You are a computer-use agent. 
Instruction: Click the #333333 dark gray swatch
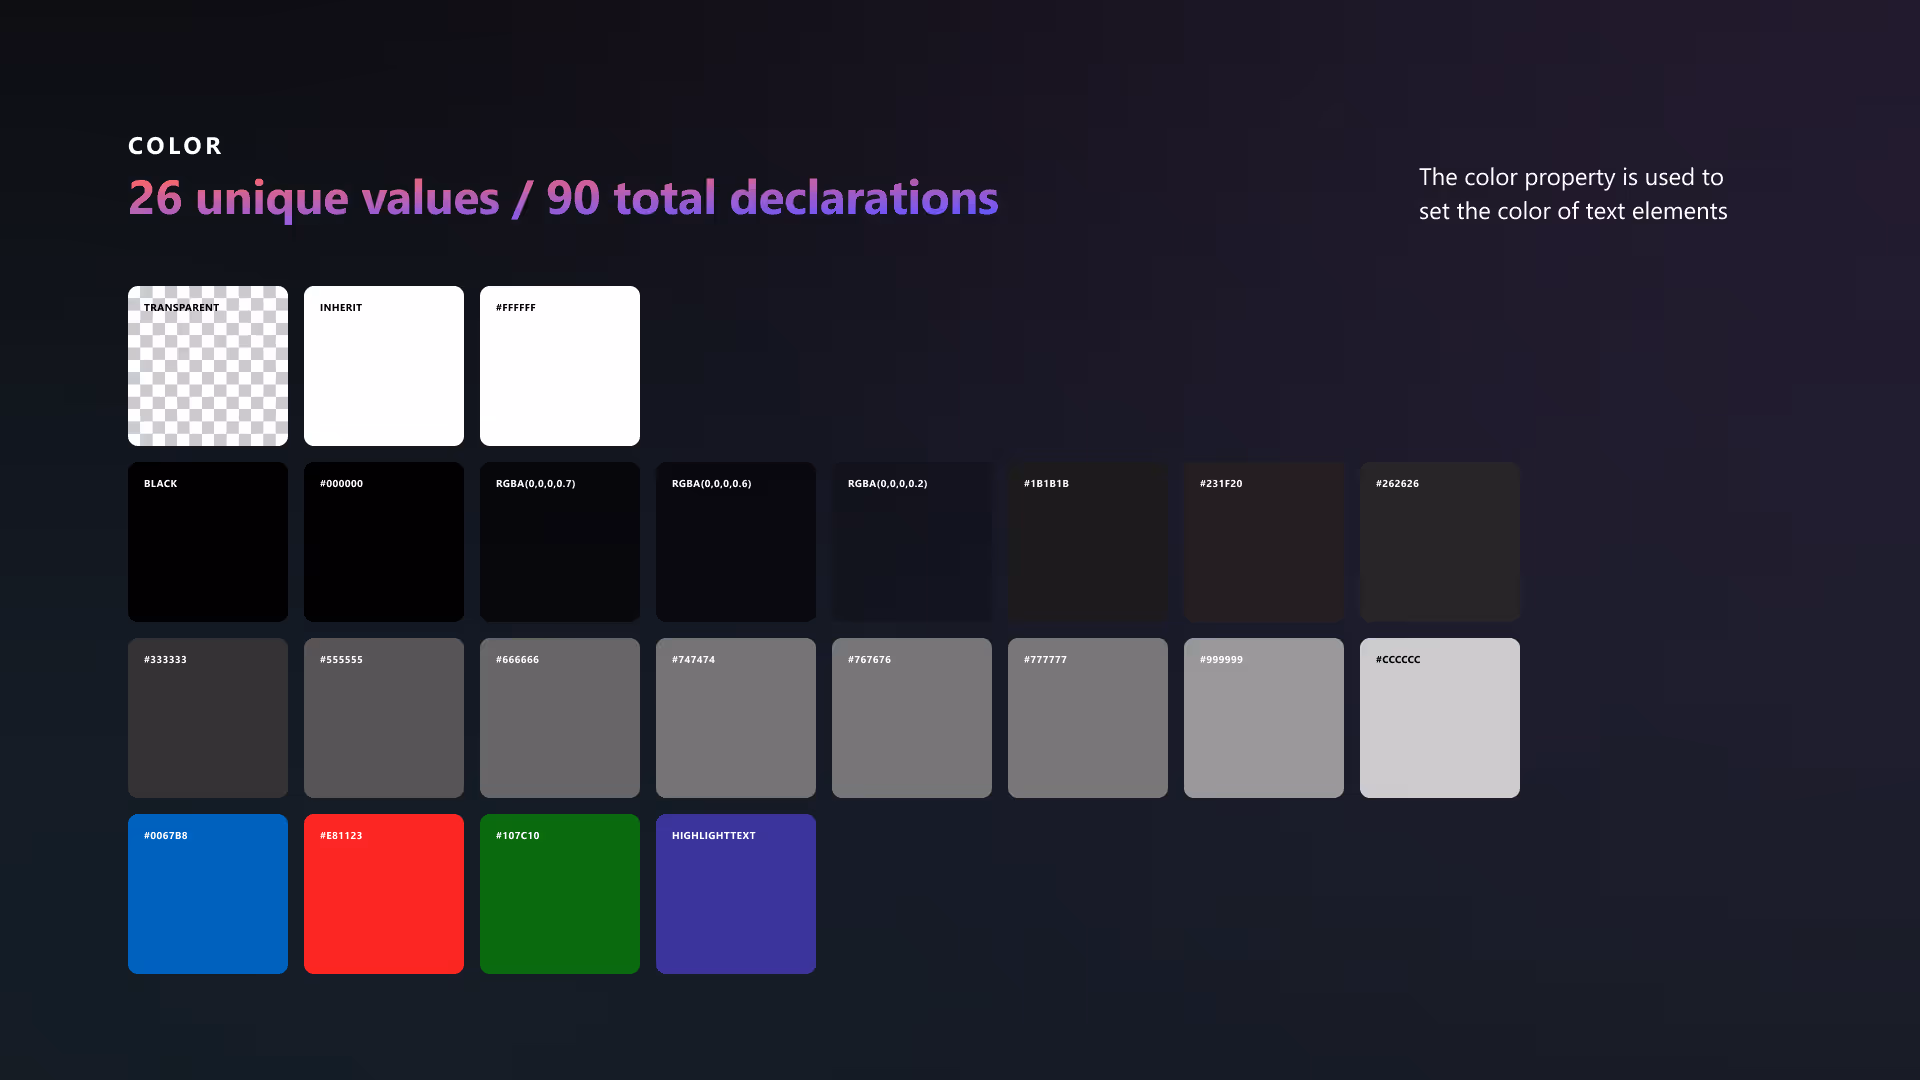(207, 717)
